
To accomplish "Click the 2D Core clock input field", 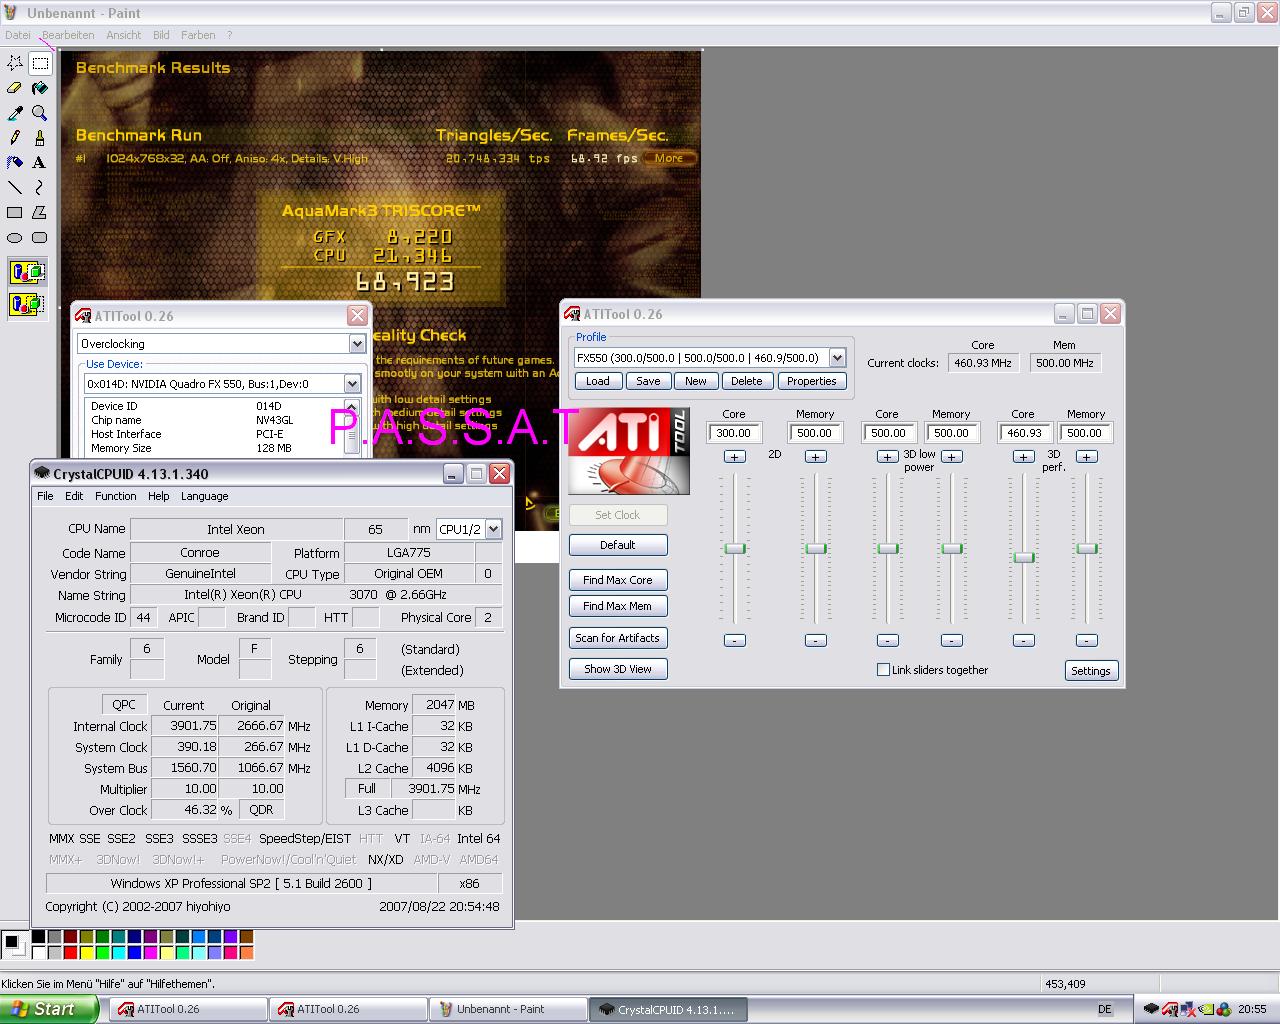I will pos(734,433).
